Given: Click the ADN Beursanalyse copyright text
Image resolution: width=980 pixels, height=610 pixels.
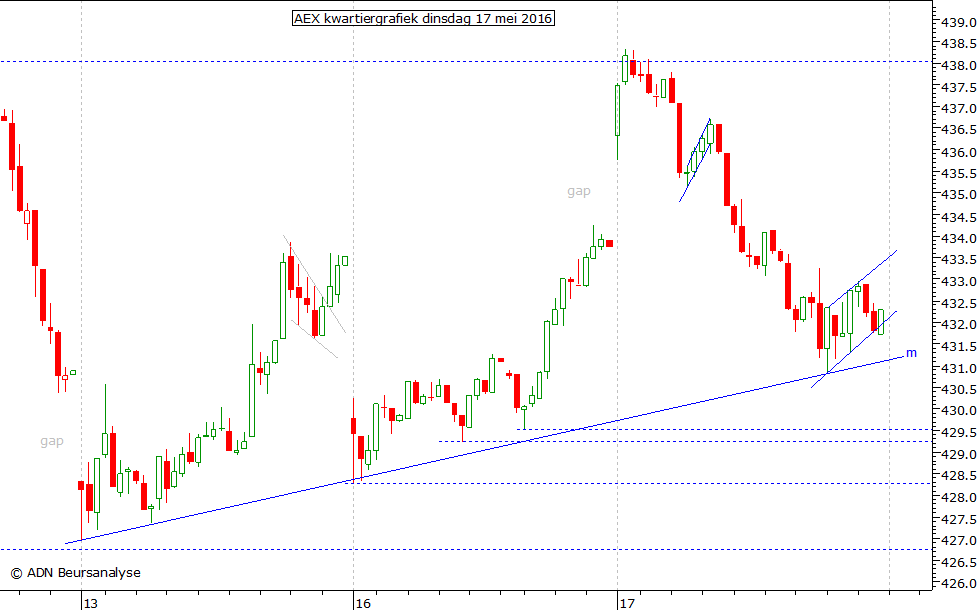Looking at the screenshot, I should coord(76,572).
